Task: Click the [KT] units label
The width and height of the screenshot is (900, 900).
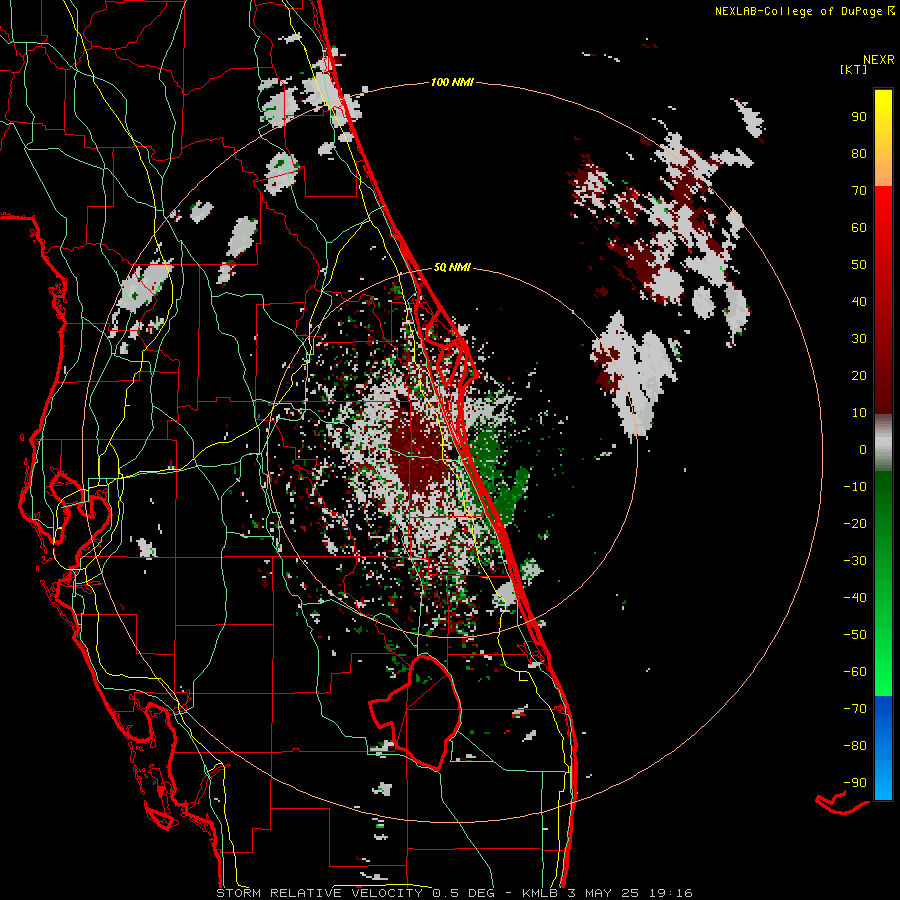Action: pyautogui.click(x=853, y=69)
